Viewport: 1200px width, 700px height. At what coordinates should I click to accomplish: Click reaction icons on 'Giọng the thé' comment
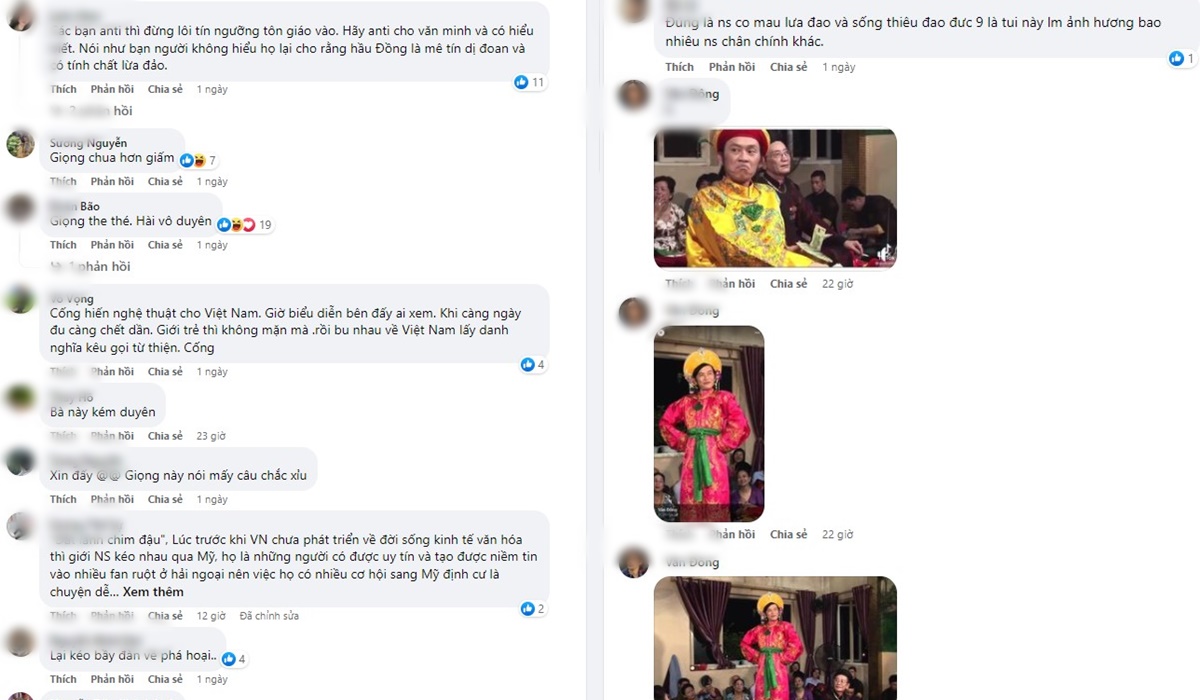235,224
